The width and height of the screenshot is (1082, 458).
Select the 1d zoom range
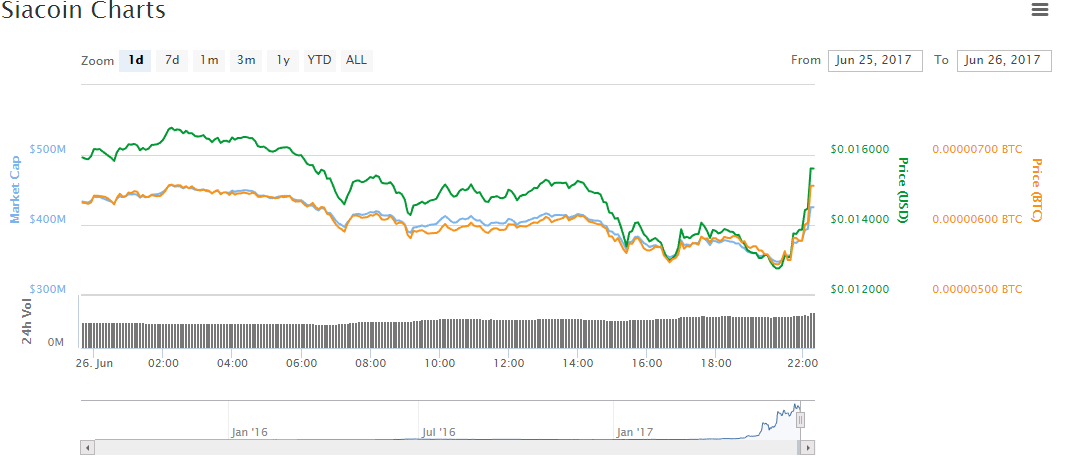coord(135,61)
